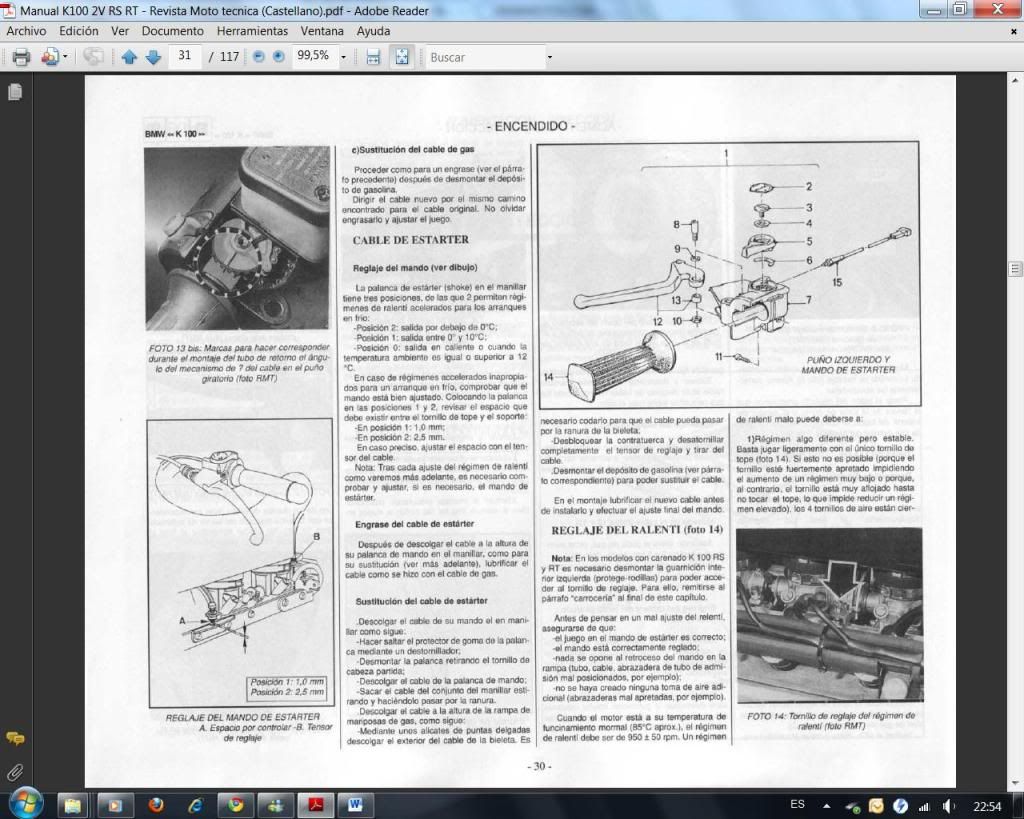Screen dimensions: 1024x819
Task: Open the zoom percentage dropdown arrow
Action: tap(344, 57)
